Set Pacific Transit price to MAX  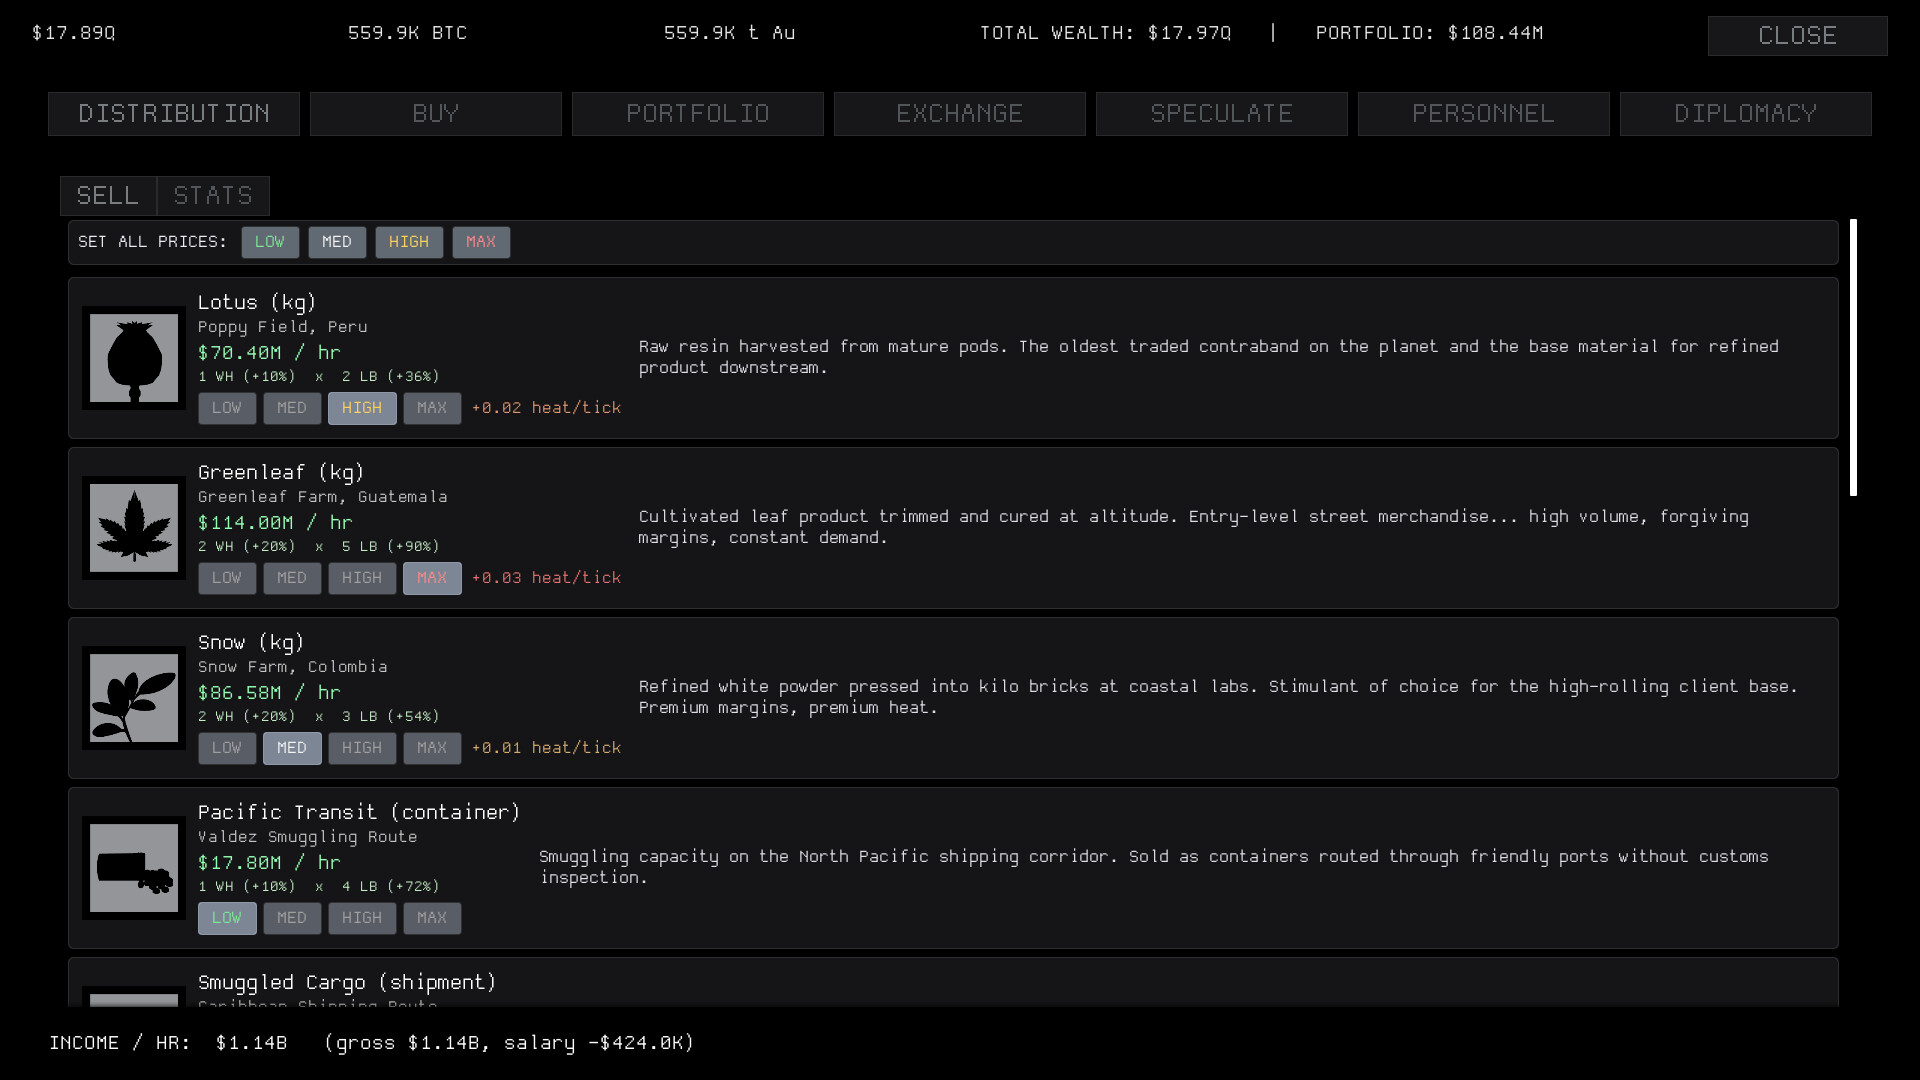(x=432, y=918)
